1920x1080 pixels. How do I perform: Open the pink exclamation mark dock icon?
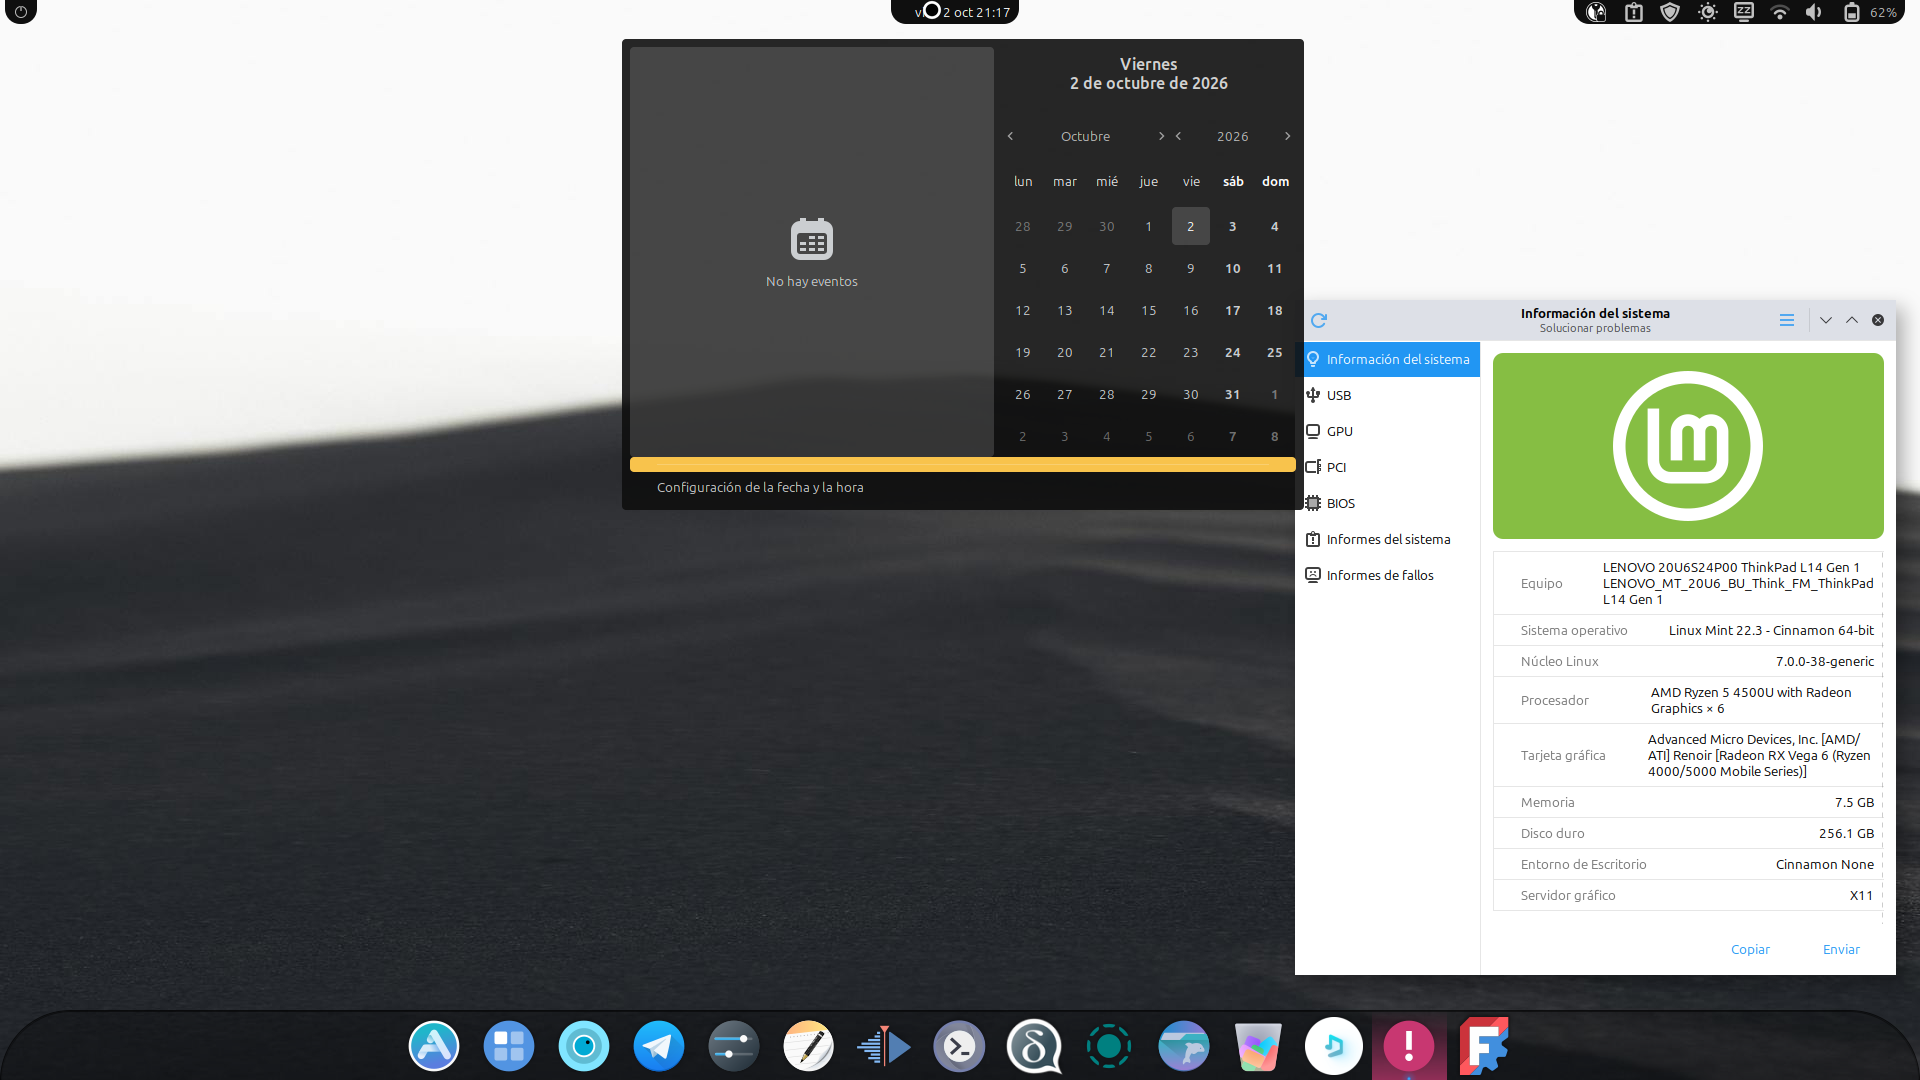coord(1409,1046)
